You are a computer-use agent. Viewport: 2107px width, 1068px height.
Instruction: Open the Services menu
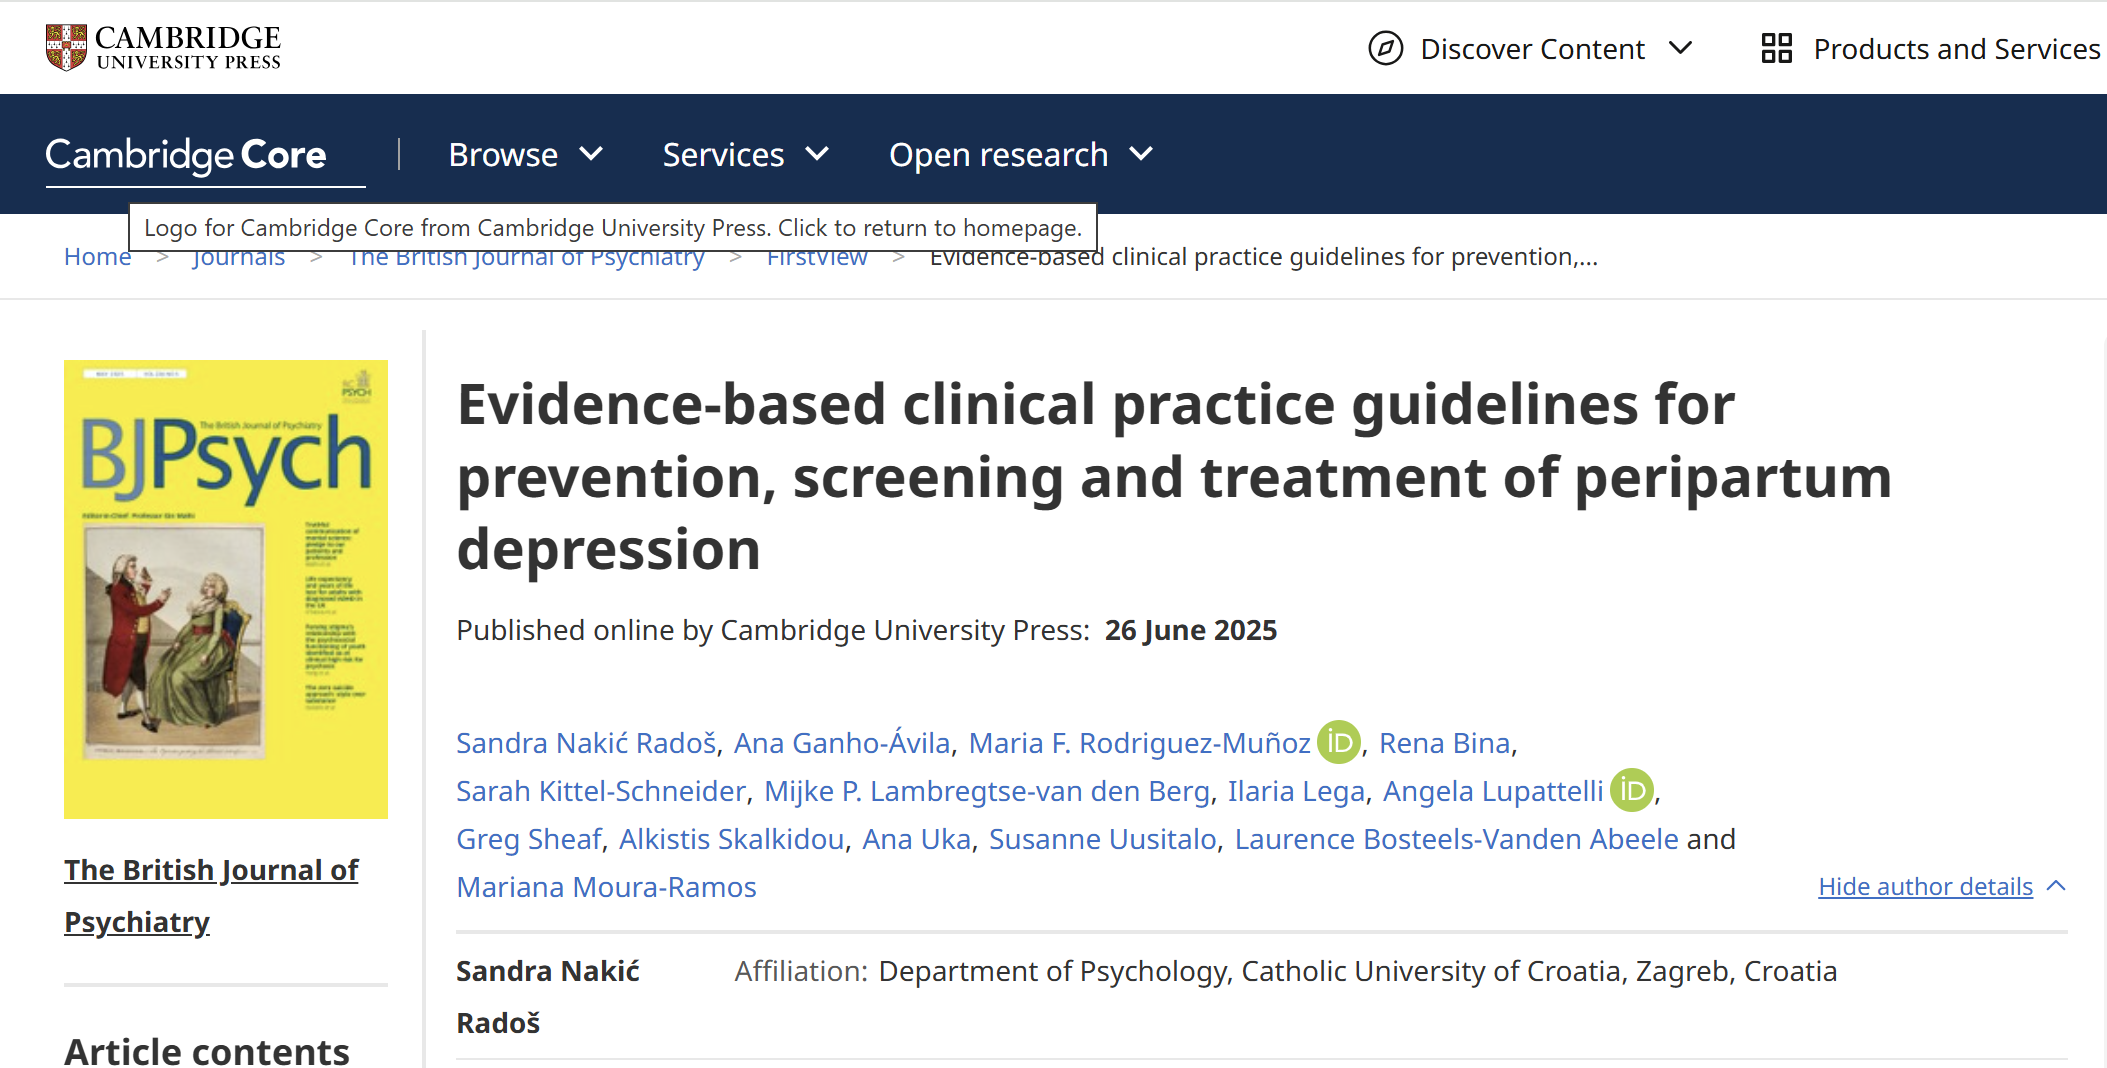coord(745,155)
